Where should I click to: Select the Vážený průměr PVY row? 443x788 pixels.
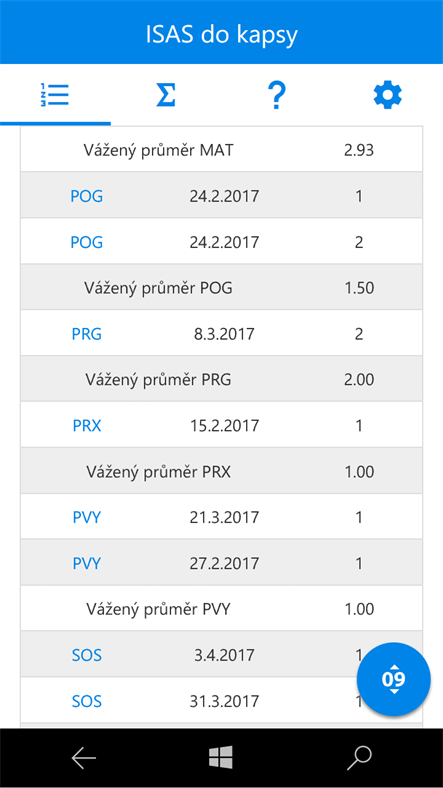click(x=222, y=609)
